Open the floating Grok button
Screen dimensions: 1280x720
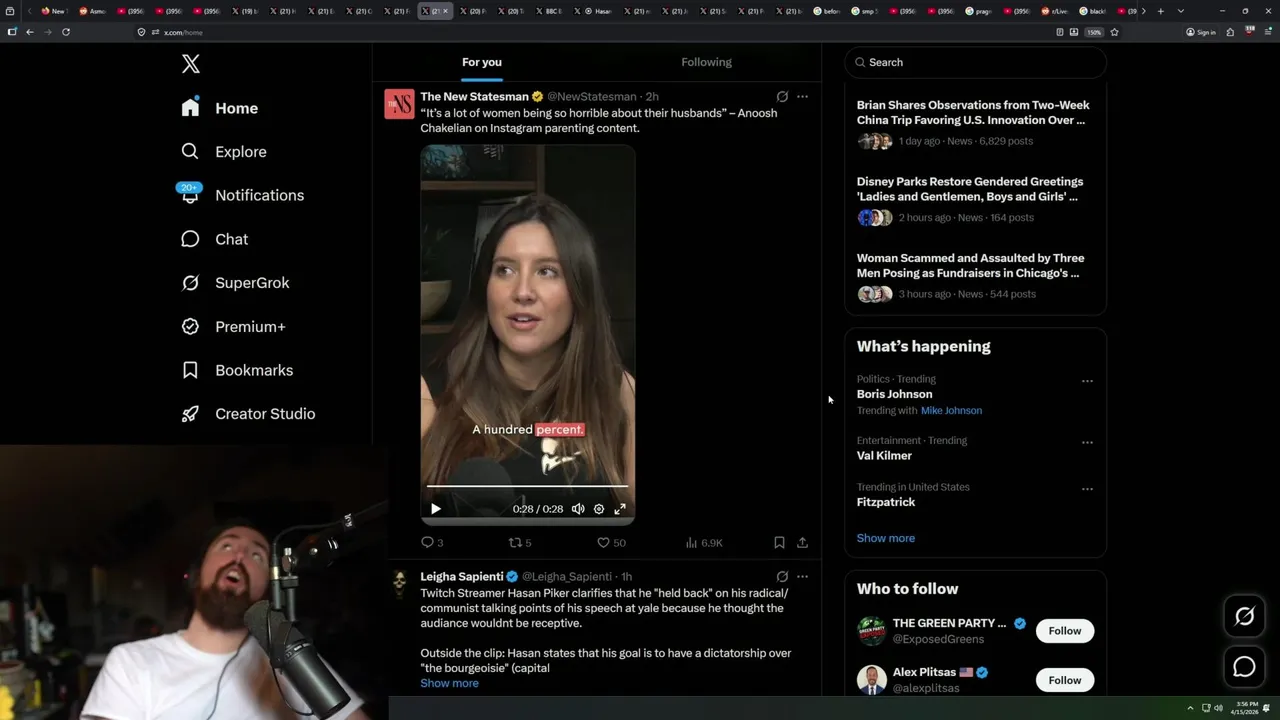tap(1244, 617)
